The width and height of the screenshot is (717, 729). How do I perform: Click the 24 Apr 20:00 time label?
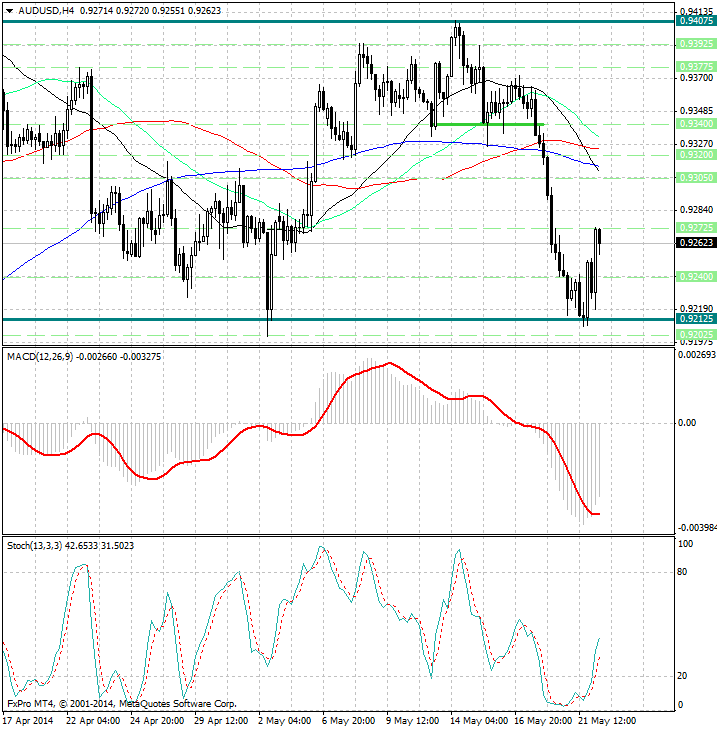pyautogui.click(x=157, y=721)
